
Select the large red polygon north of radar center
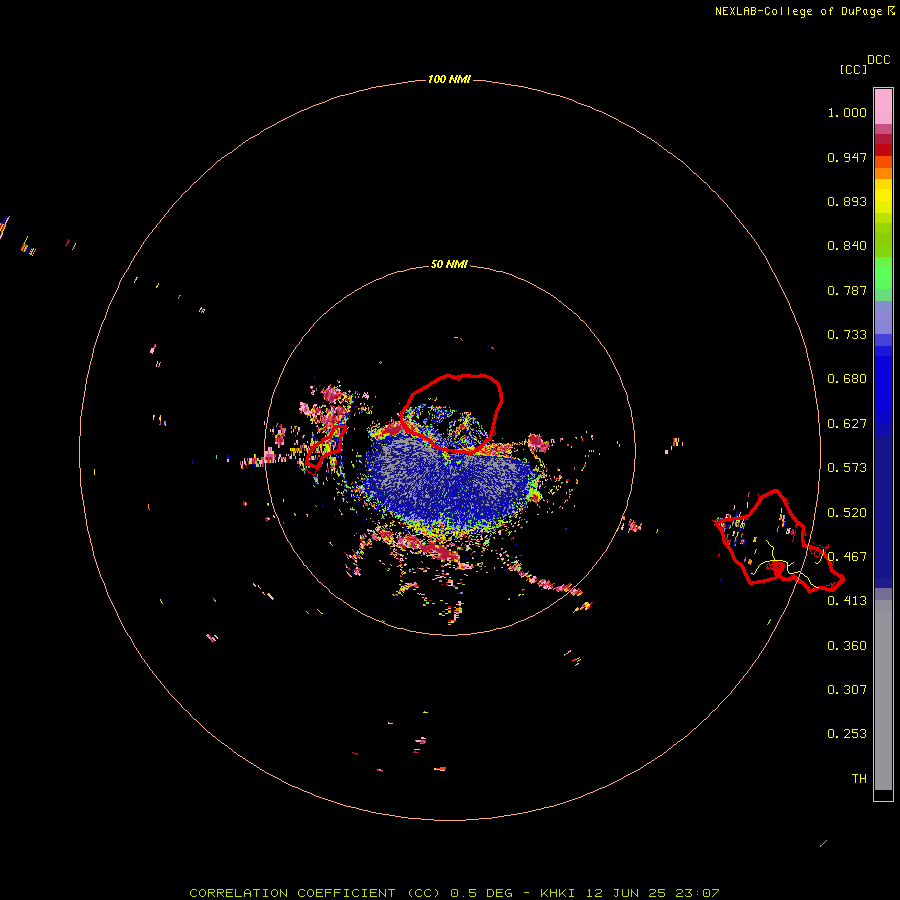pos(452,414)
